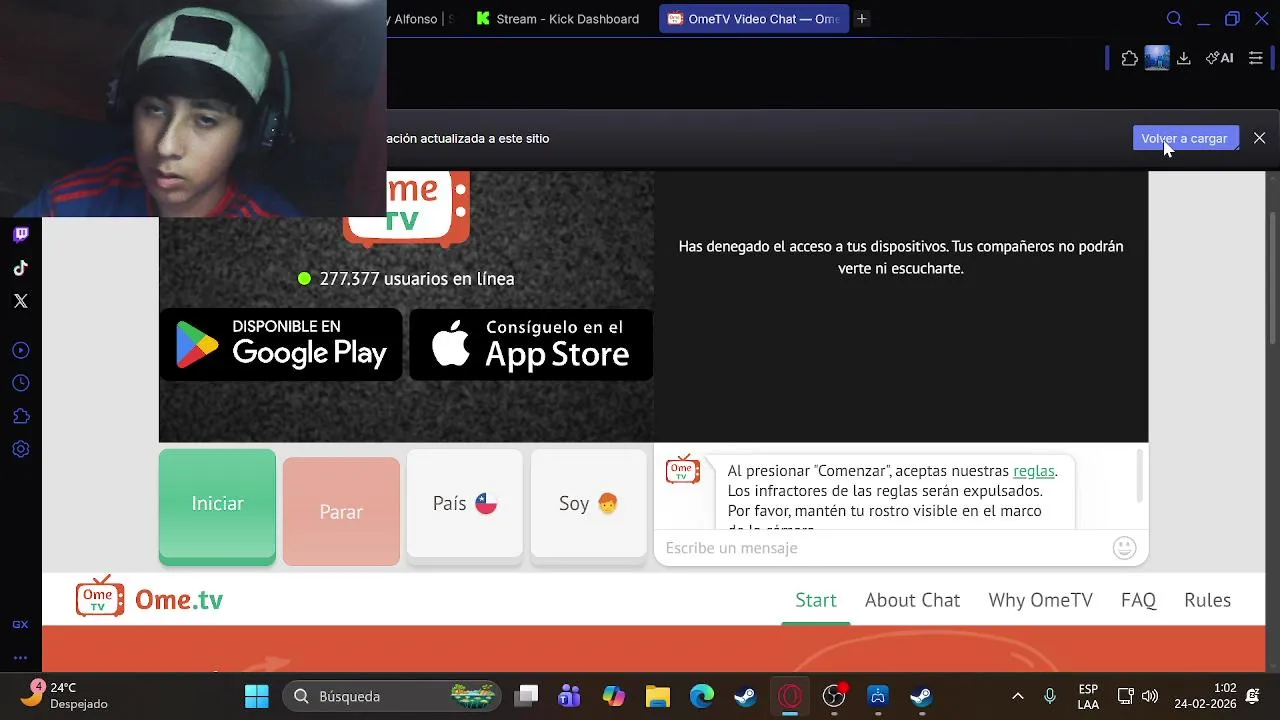Click the OmeTV avatar beside the chat message
This screenshot has height=720, width=1280.
click(683, 469)
